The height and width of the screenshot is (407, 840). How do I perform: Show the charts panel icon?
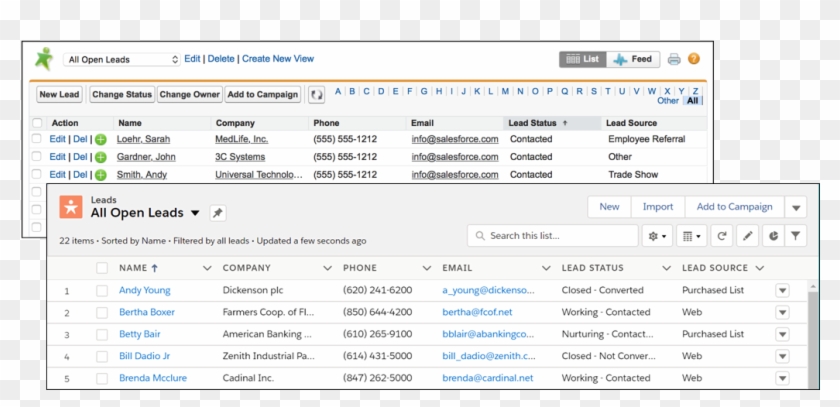[773, 236]
